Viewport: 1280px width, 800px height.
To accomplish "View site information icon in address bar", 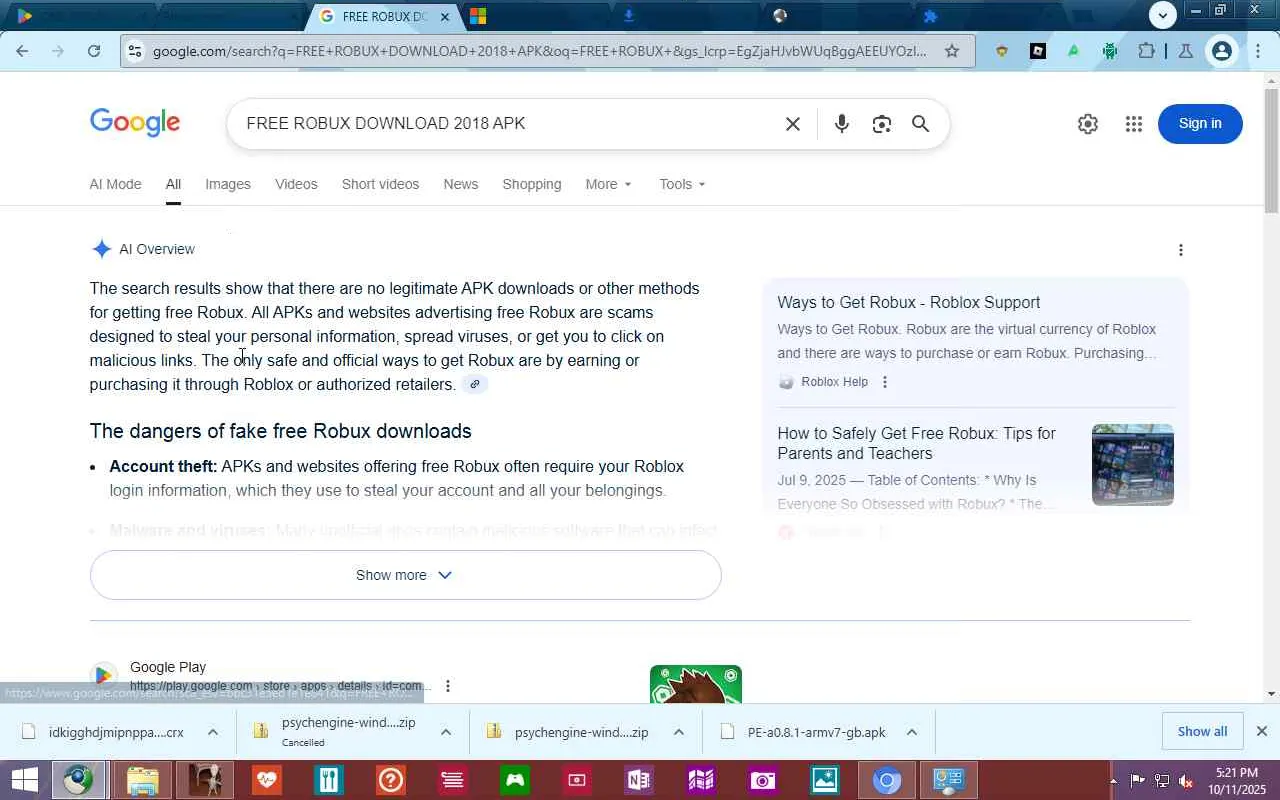I will click(x=135, y=51).
